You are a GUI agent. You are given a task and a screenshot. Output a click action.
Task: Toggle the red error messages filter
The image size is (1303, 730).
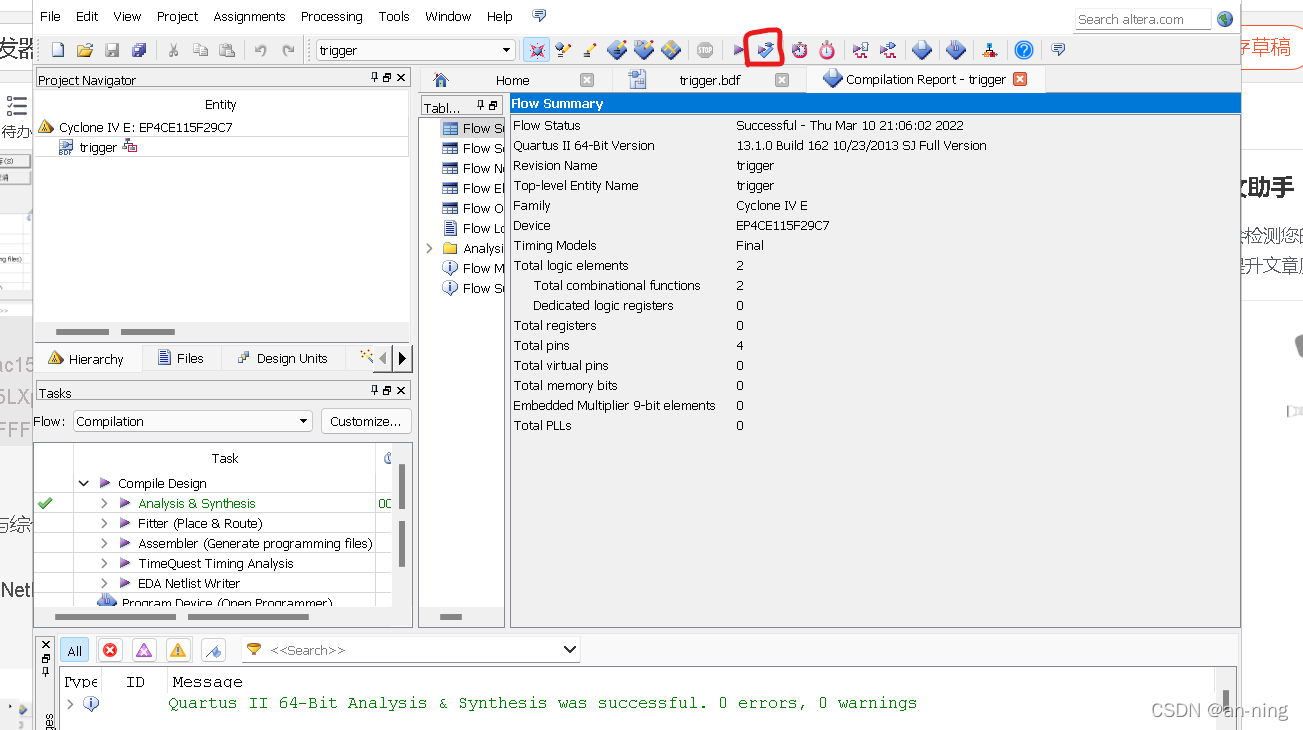tap(110, 650)
